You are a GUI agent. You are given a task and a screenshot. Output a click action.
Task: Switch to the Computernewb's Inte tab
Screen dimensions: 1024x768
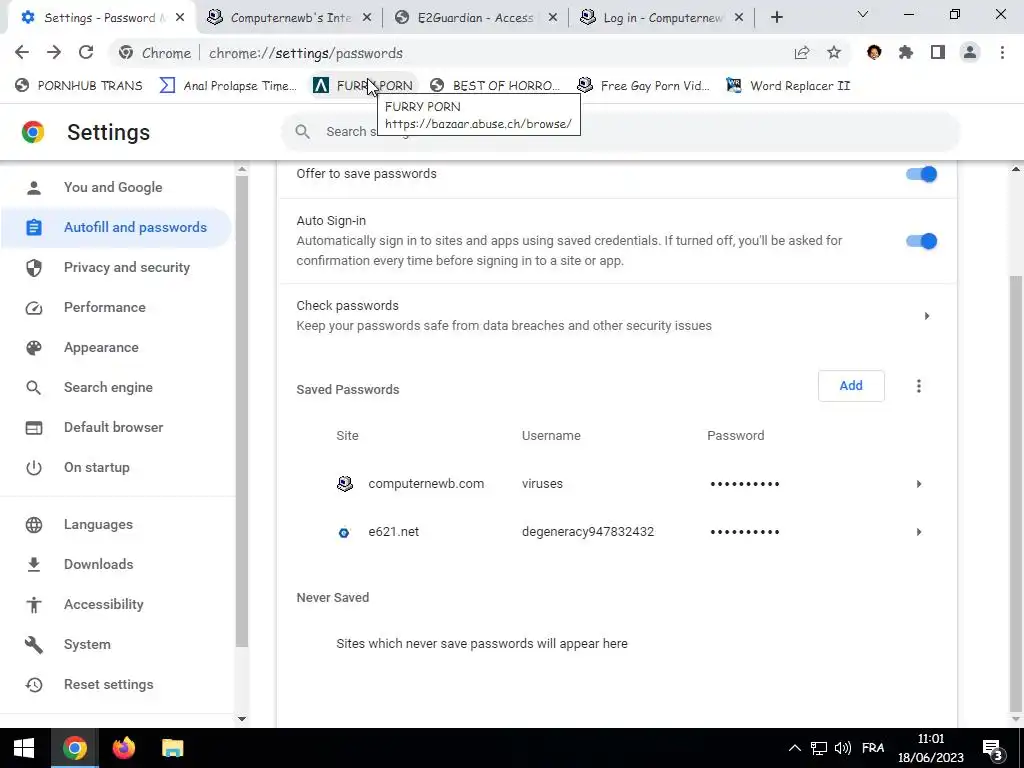coord(289,18)
